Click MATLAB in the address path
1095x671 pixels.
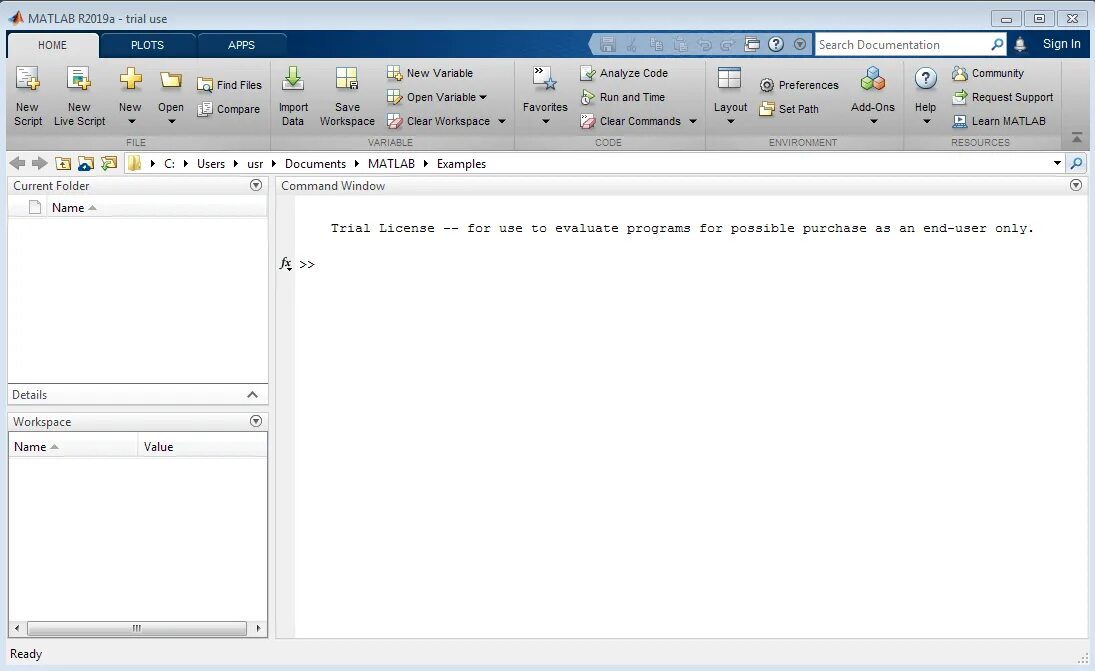tap(391, 163)
